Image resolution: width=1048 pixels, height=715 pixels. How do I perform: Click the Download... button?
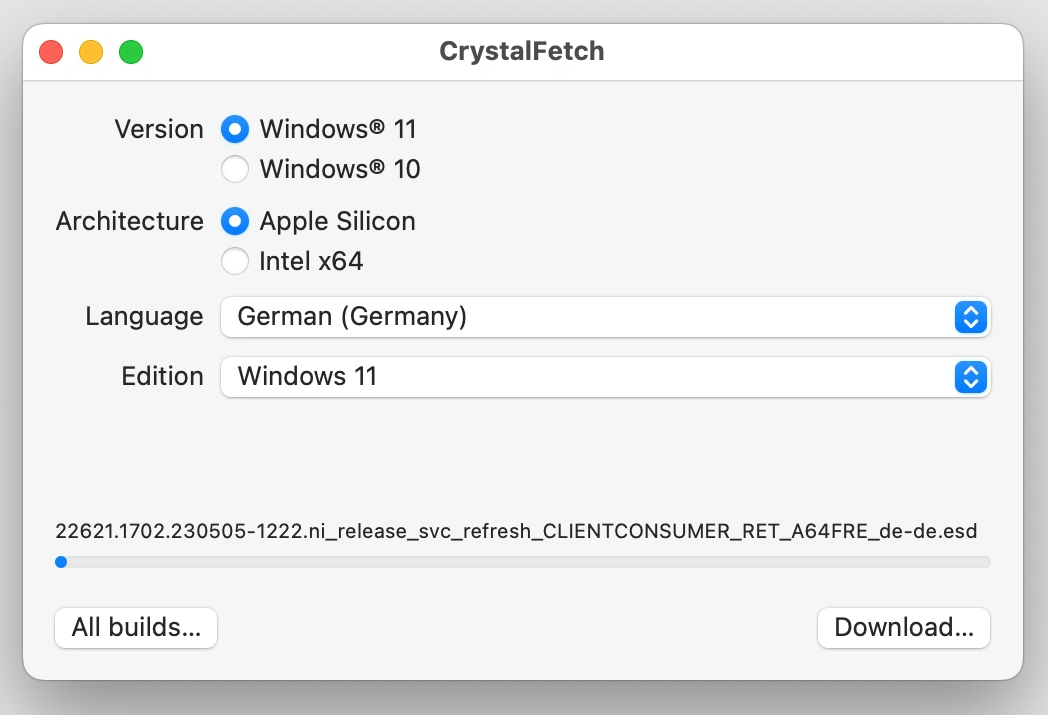click(x=904, y=628)
